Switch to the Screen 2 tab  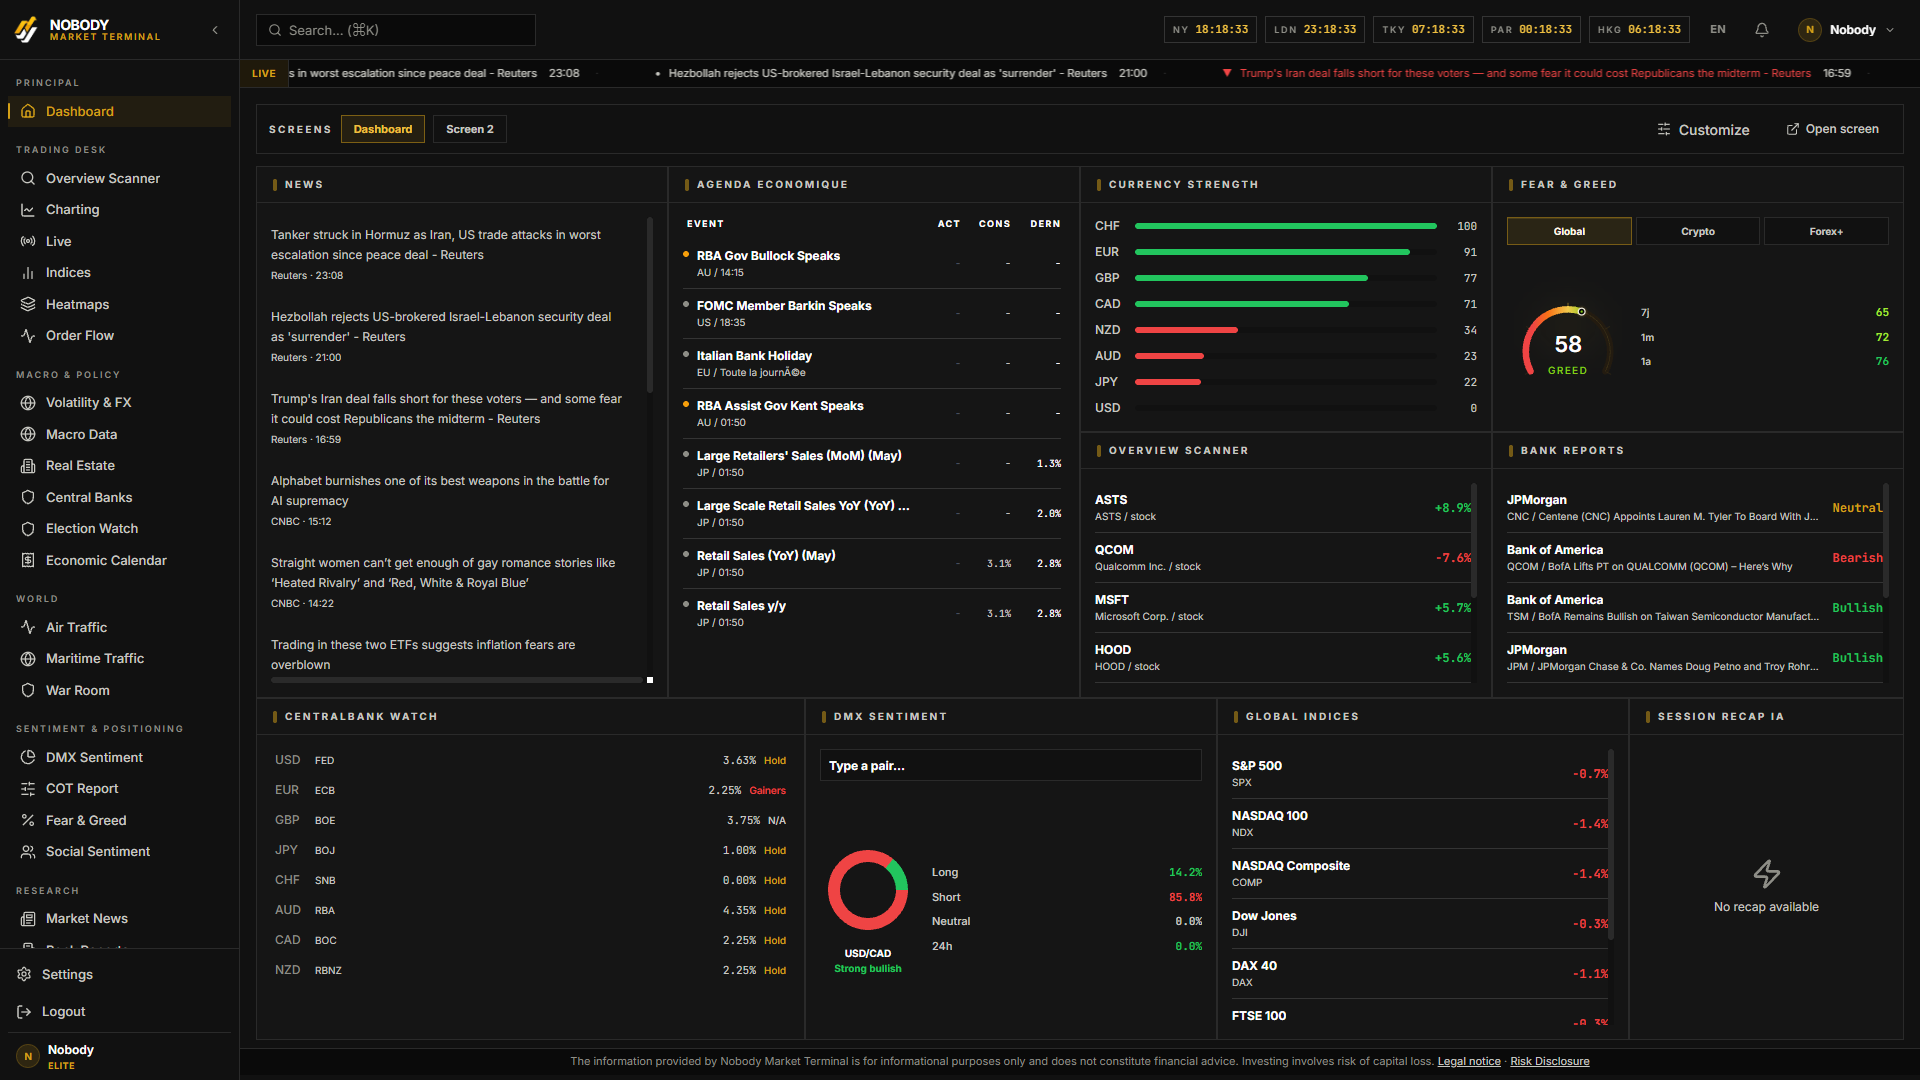(x=470, y=129)
